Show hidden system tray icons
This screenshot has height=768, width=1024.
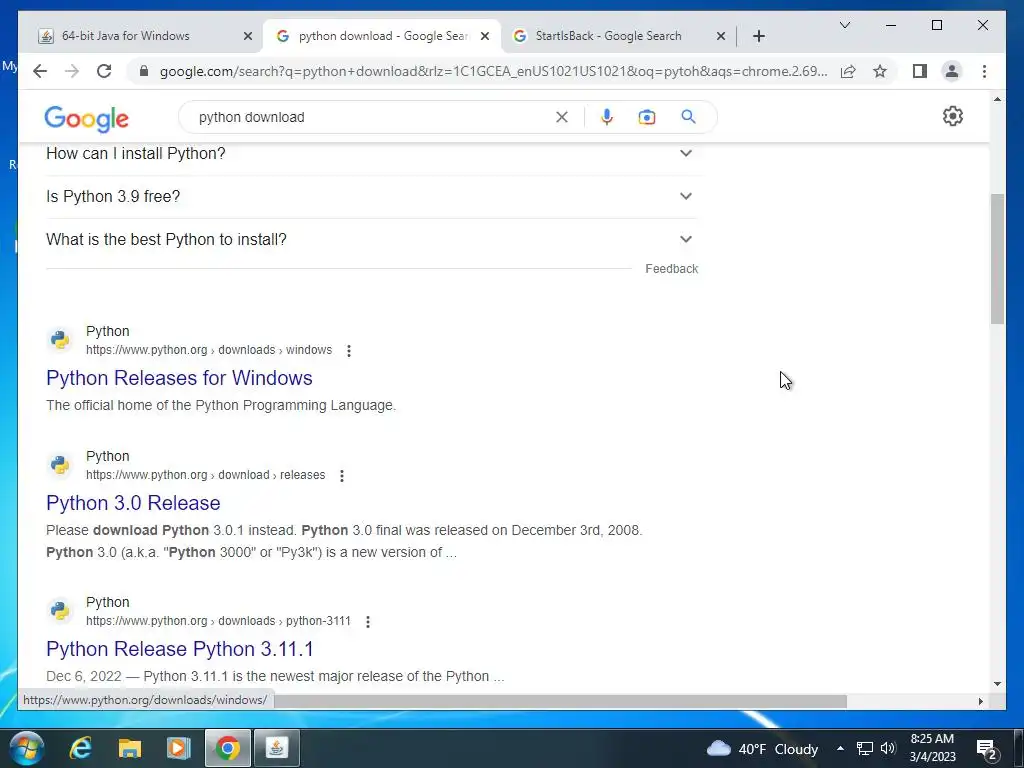[x=840, y=748]
